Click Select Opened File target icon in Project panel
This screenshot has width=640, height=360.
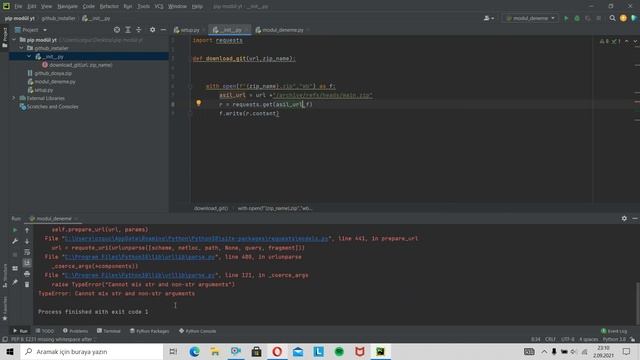117,30
